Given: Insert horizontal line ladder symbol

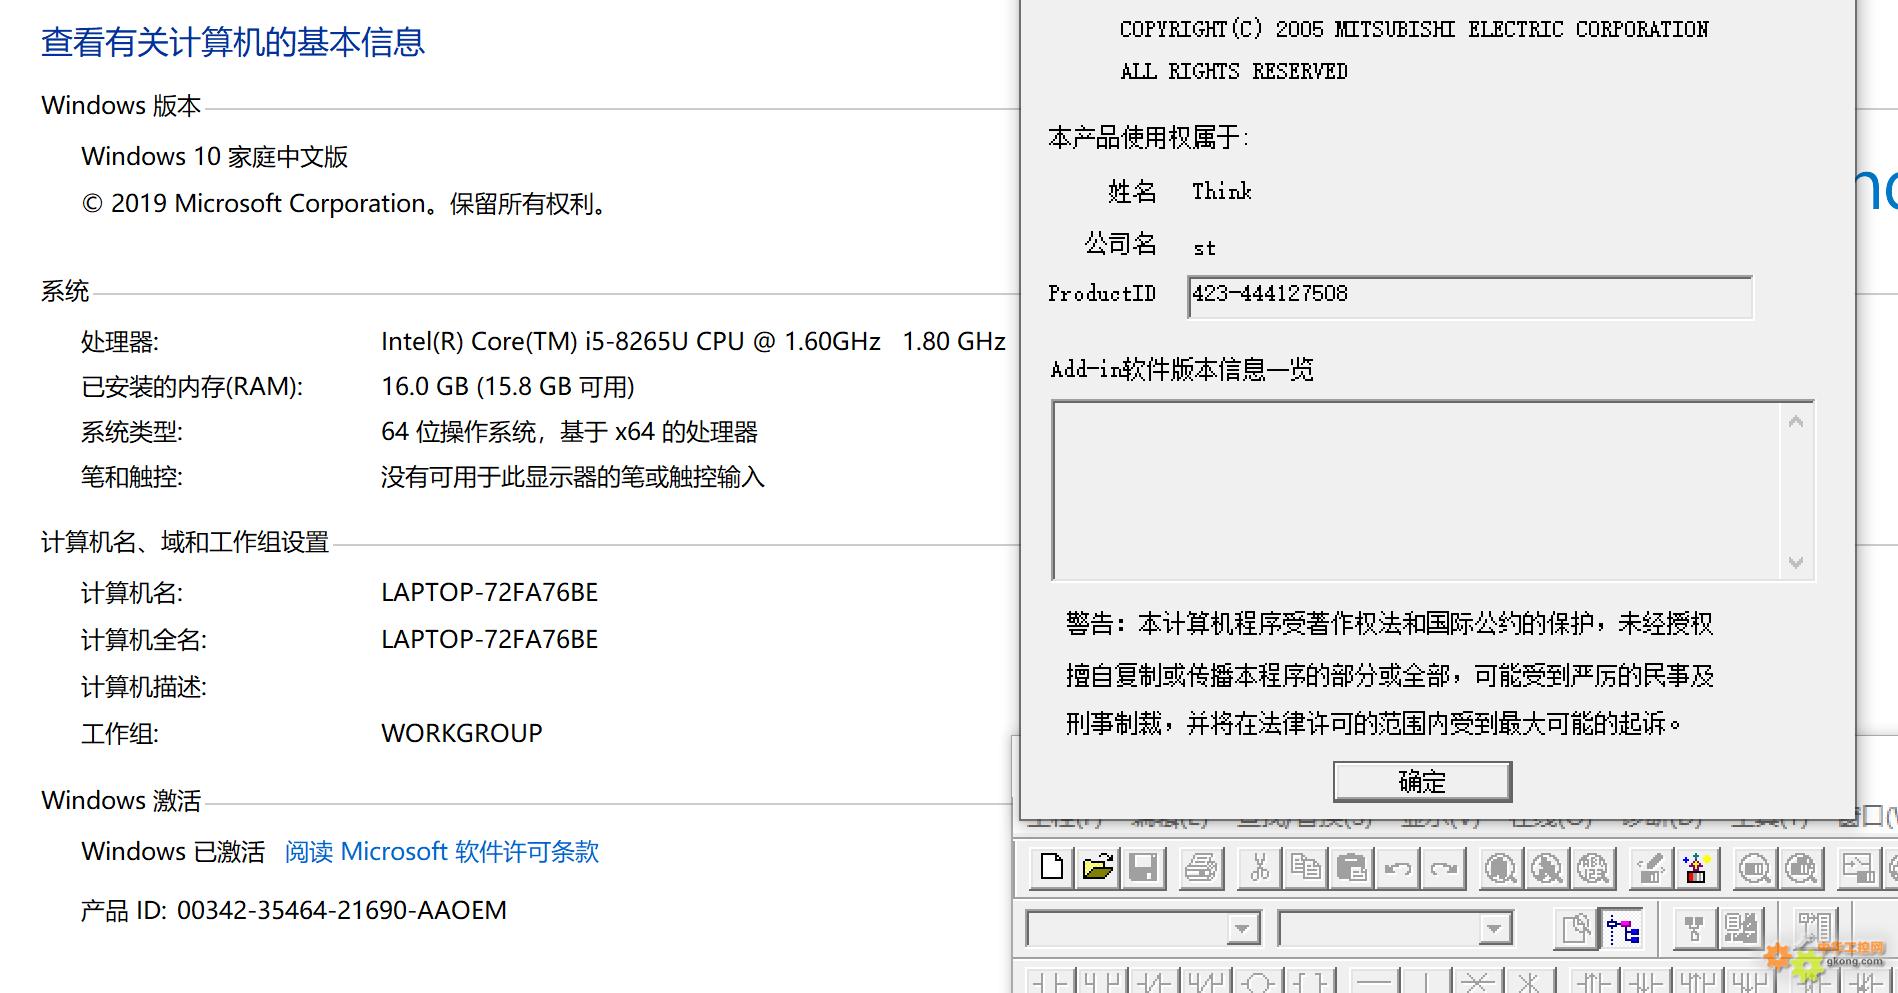Looking at the screenshot, I should coord(1375,981).
